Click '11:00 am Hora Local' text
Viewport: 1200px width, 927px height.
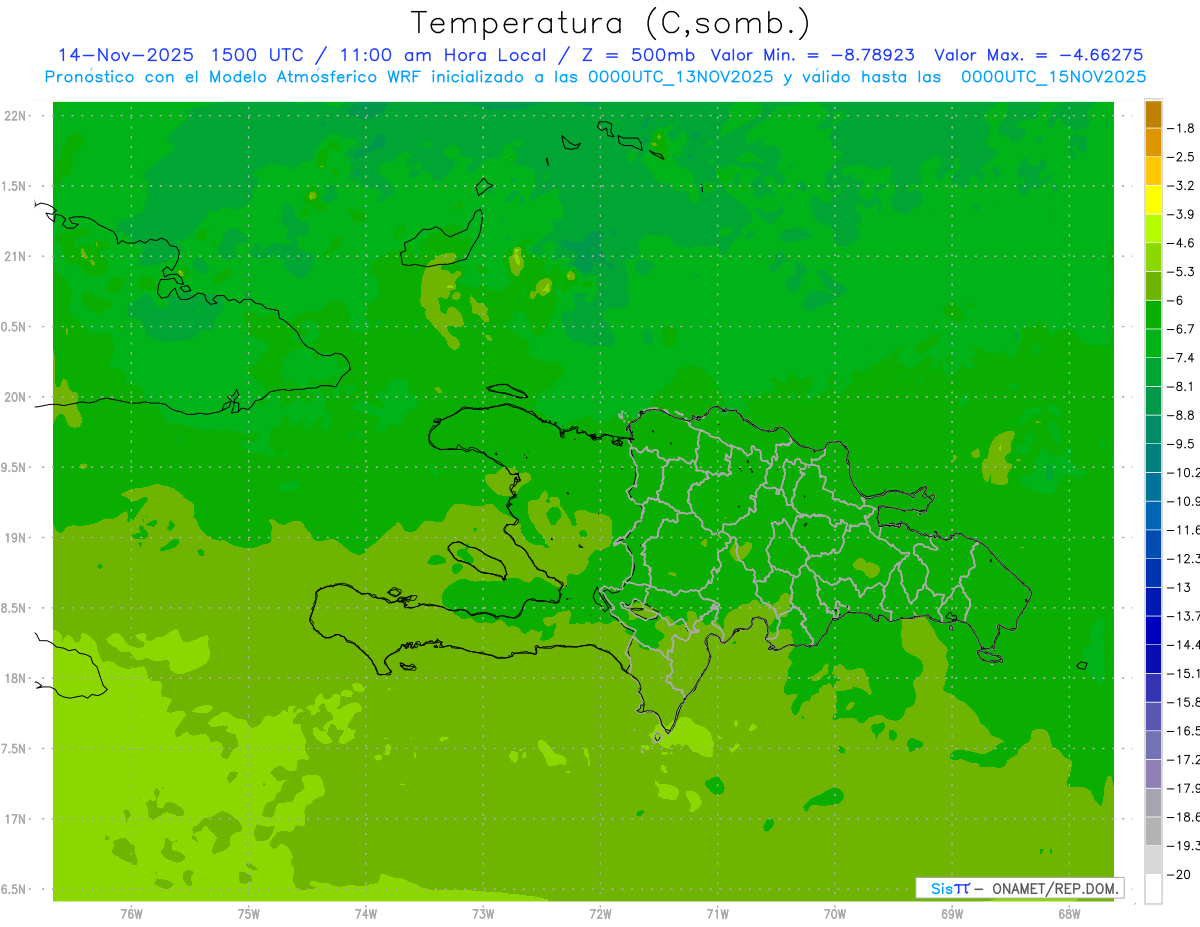[x=441, y=55]
